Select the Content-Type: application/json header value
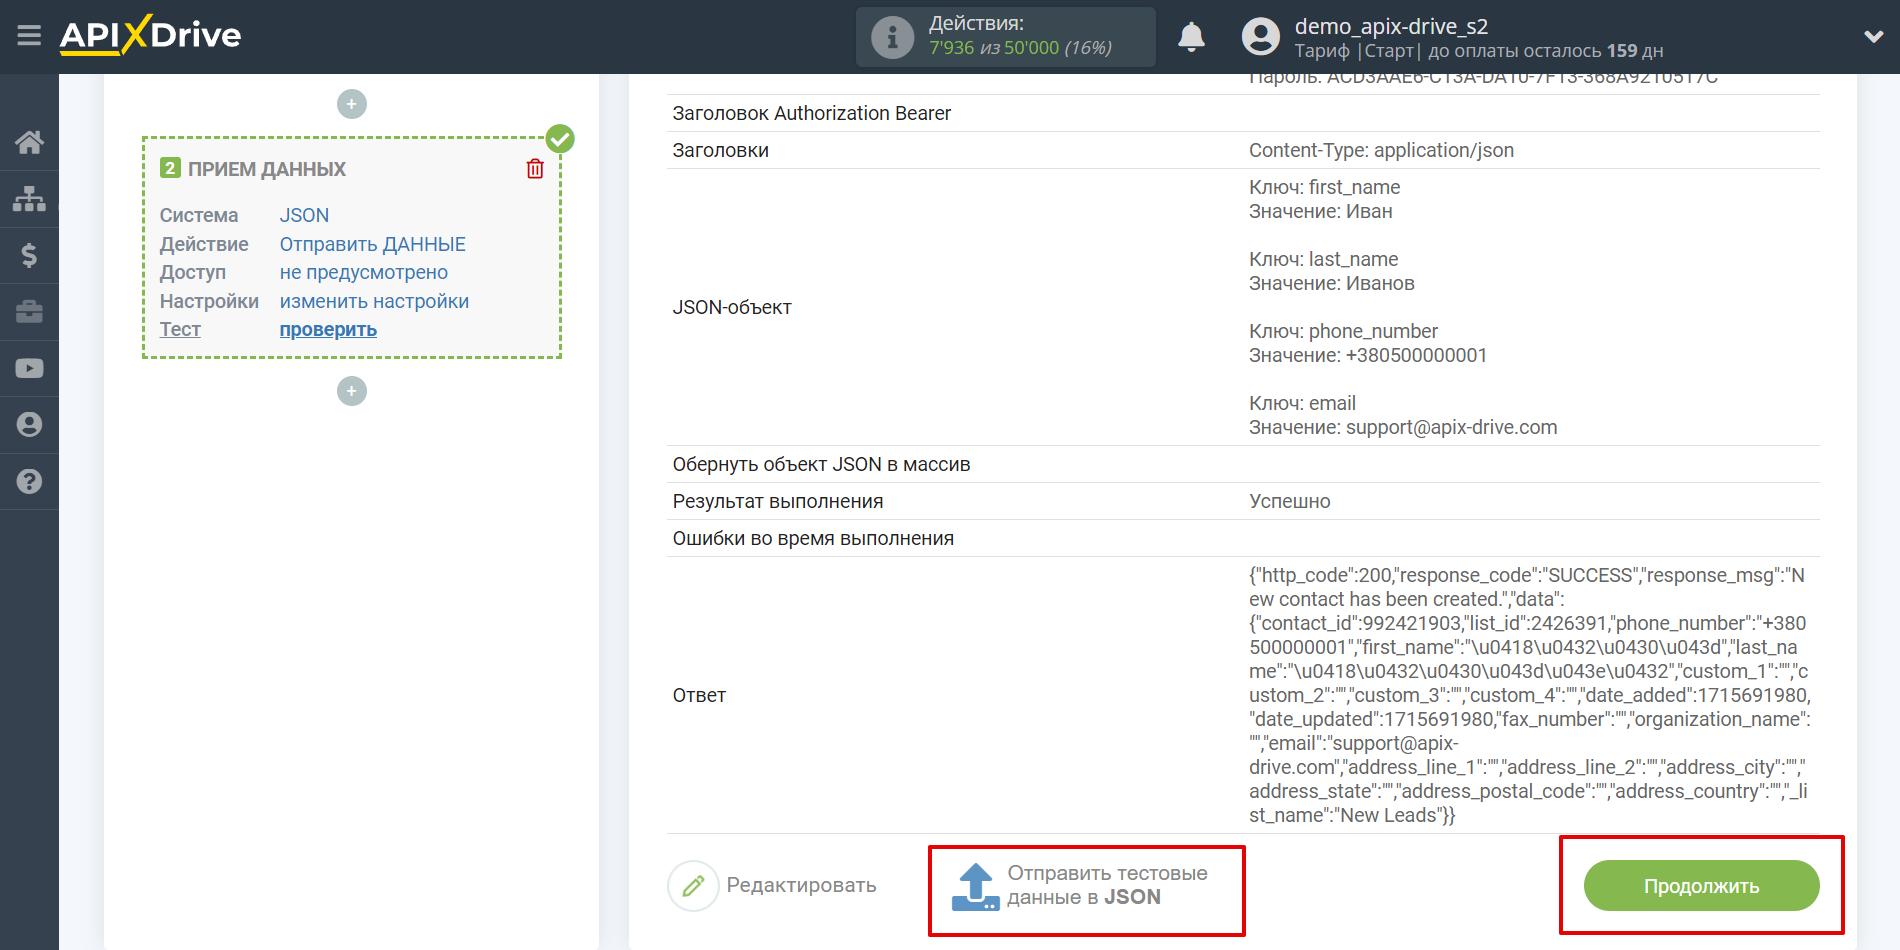Viewport: 1900px width, 950px height. pyautogui.click(x=1381, y=150)
